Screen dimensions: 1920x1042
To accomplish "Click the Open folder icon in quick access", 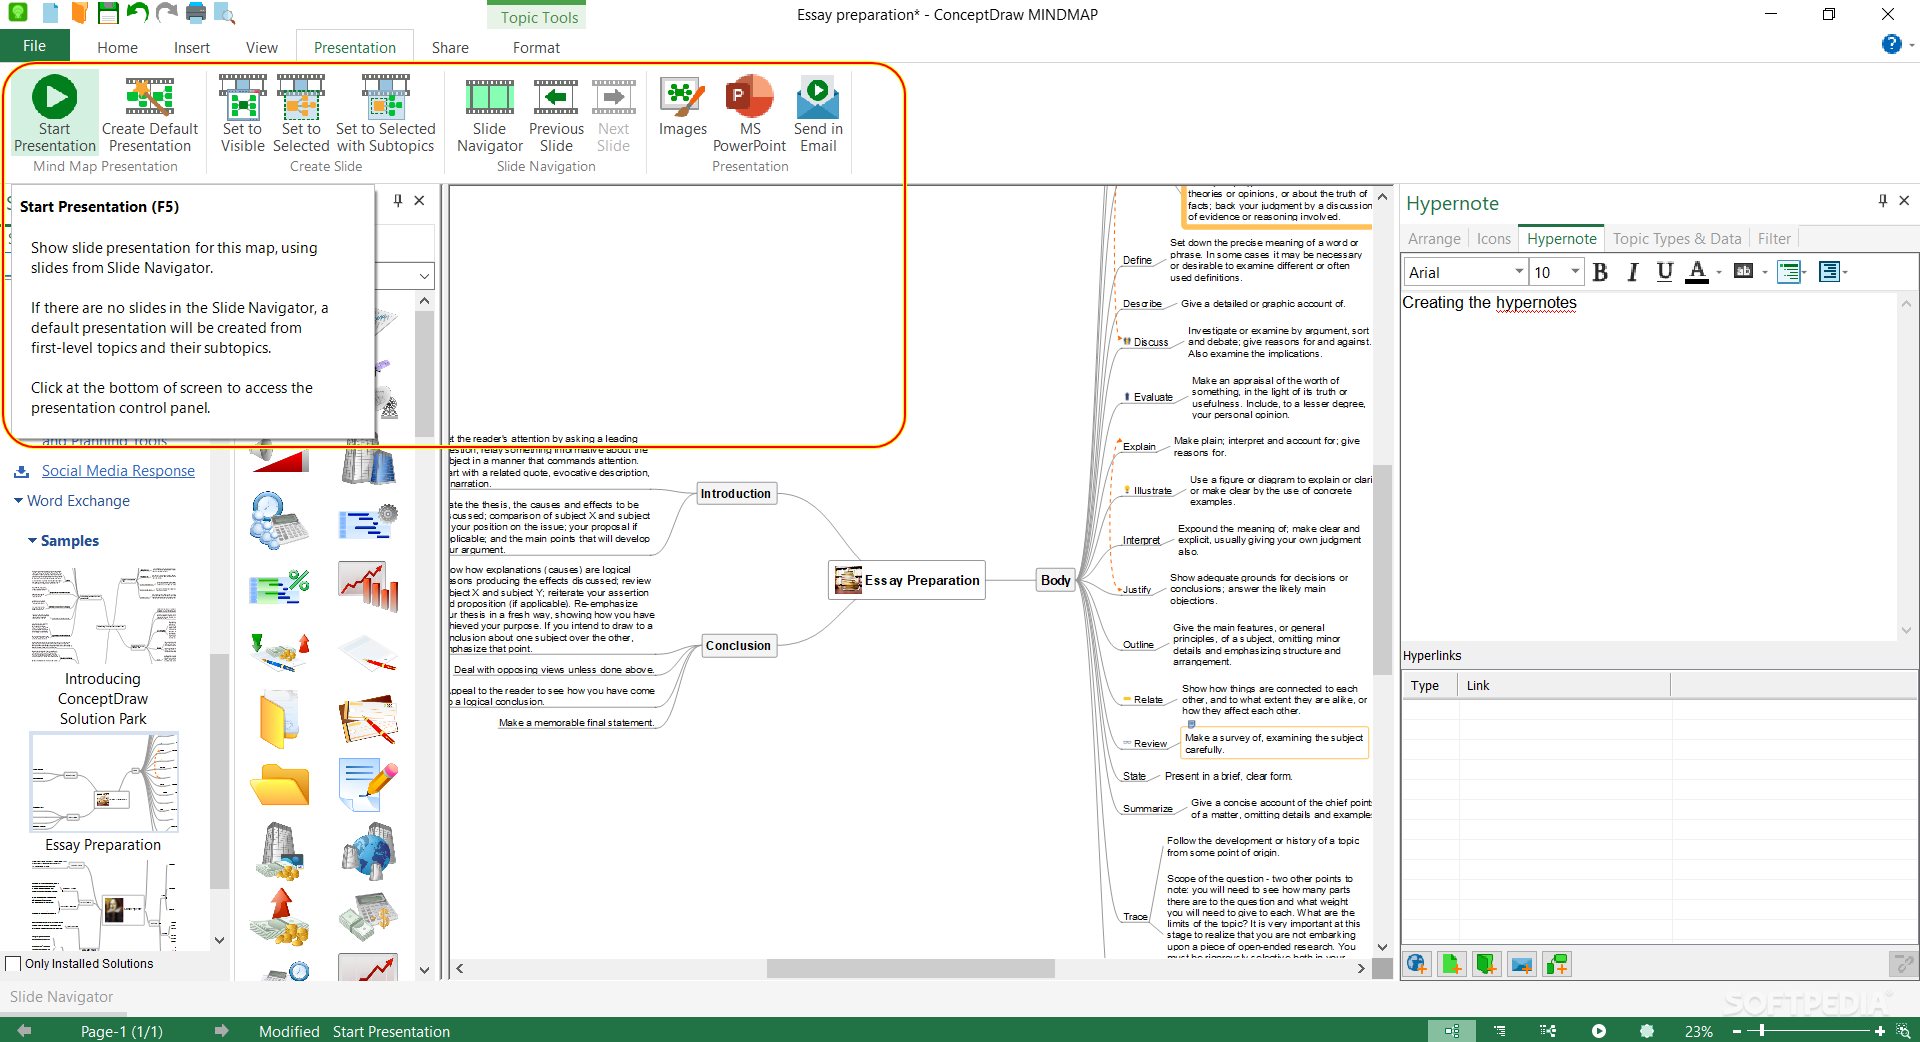I will pos(78,13).
